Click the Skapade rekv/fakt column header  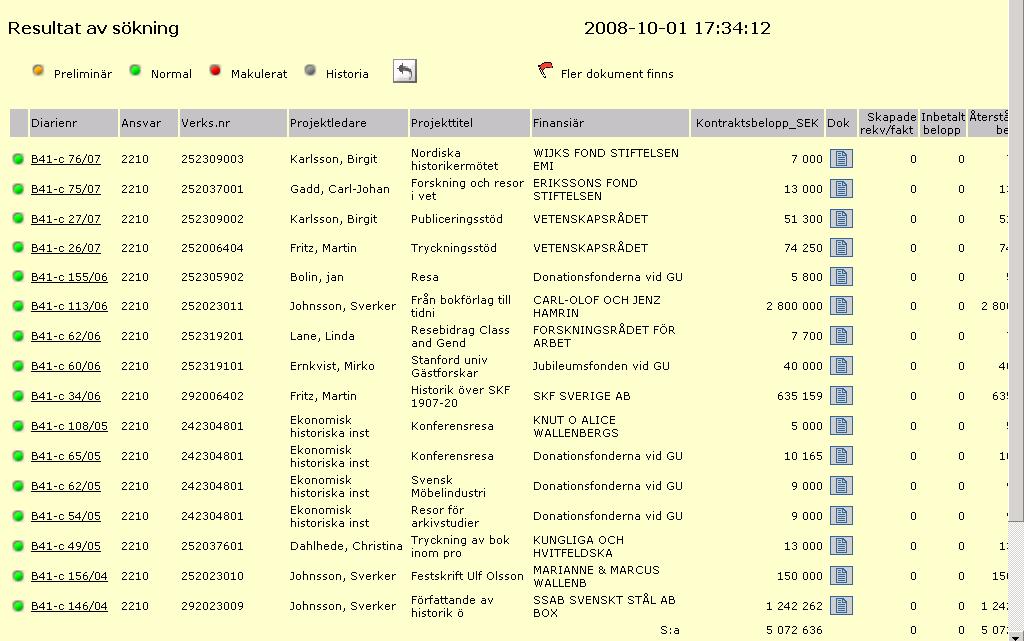click(888, 123)
